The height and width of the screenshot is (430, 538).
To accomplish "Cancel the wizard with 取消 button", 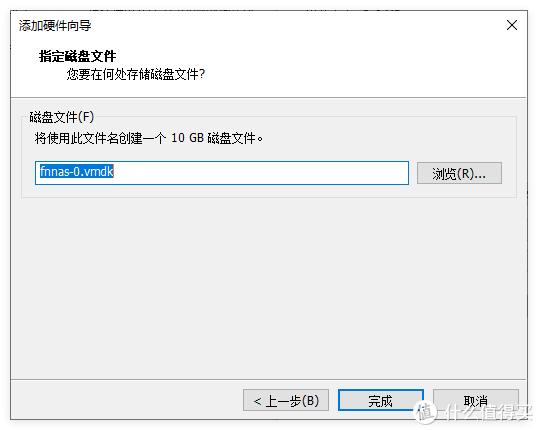I will point(476,400).
